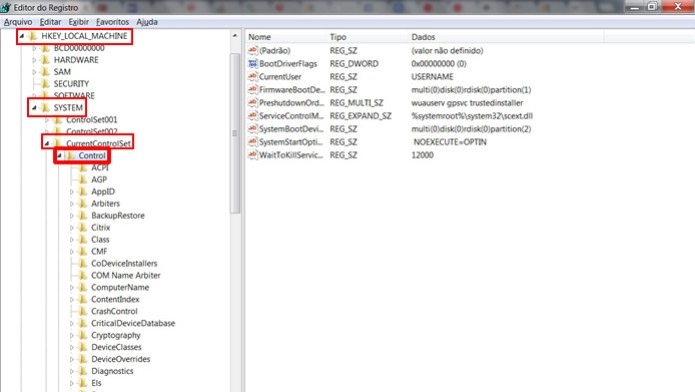Click the BootDriverFlags DWORD value icon
This screenshot has height=392, width=695.
tap(253, 63)
